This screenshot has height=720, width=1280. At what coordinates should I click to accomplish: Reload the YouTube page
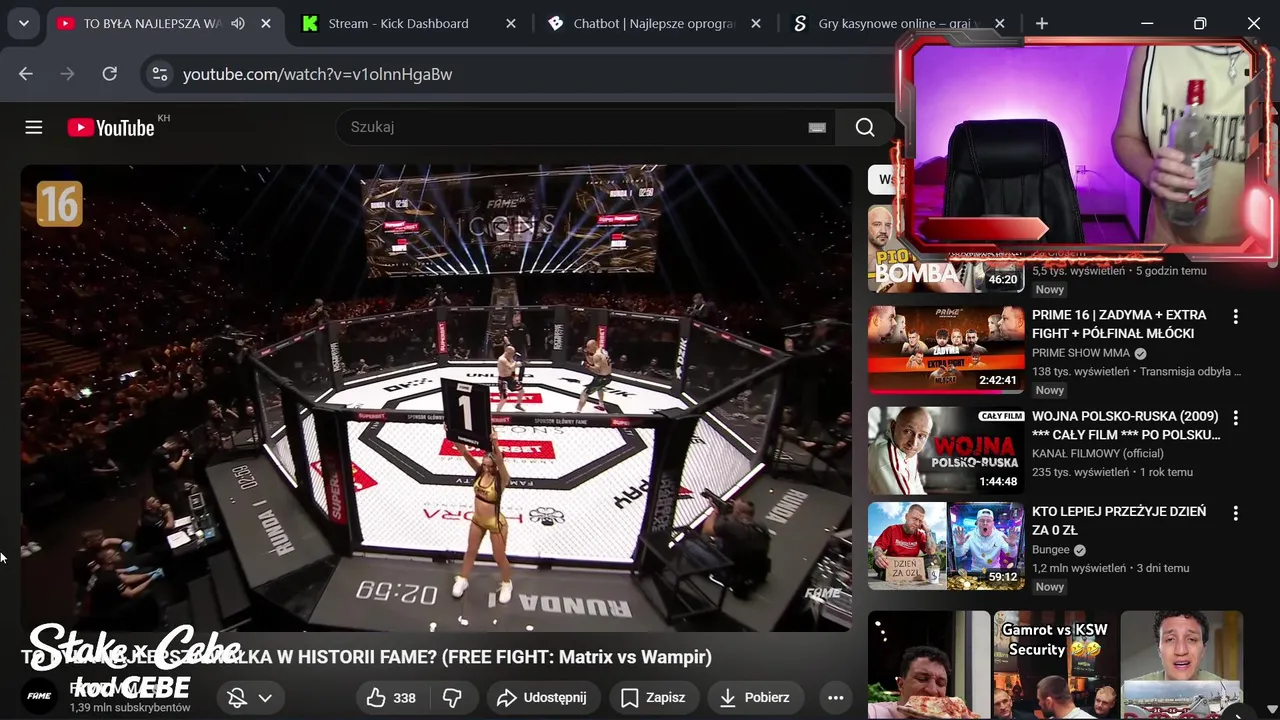[x=110, y=73]
